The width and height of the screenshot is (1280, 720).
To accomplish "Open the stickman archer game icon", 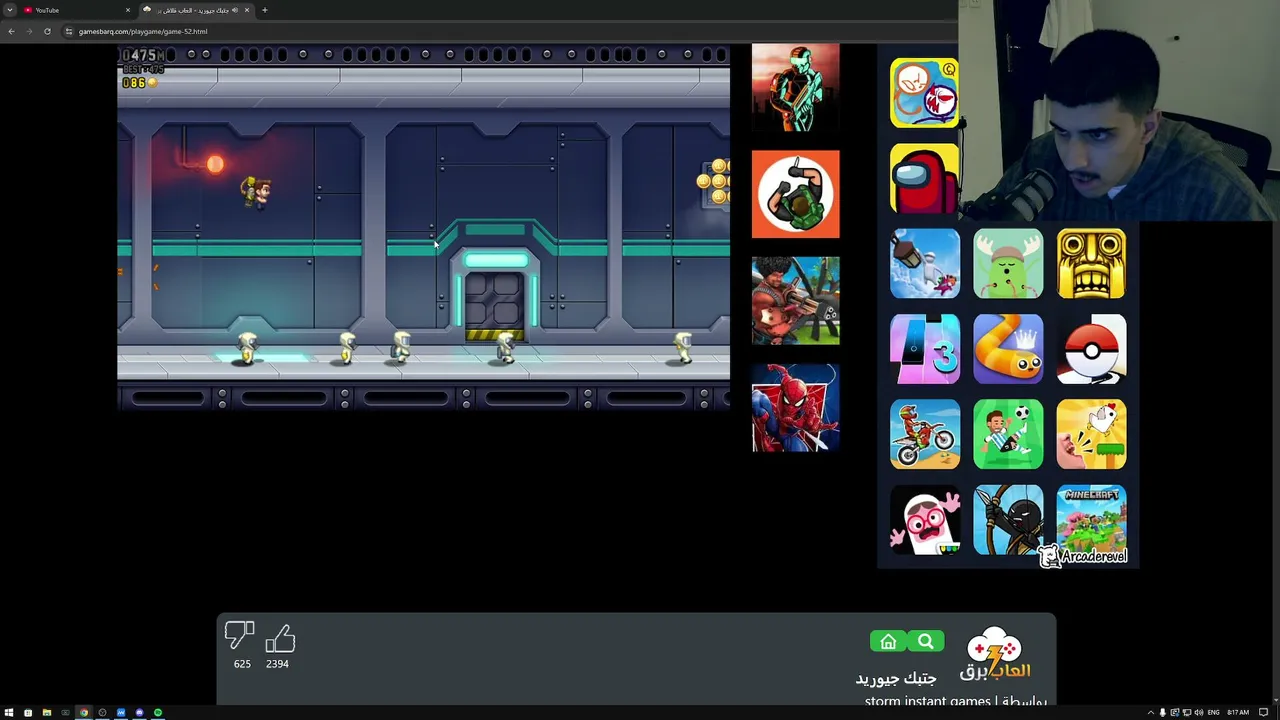I will [1008, 520].
